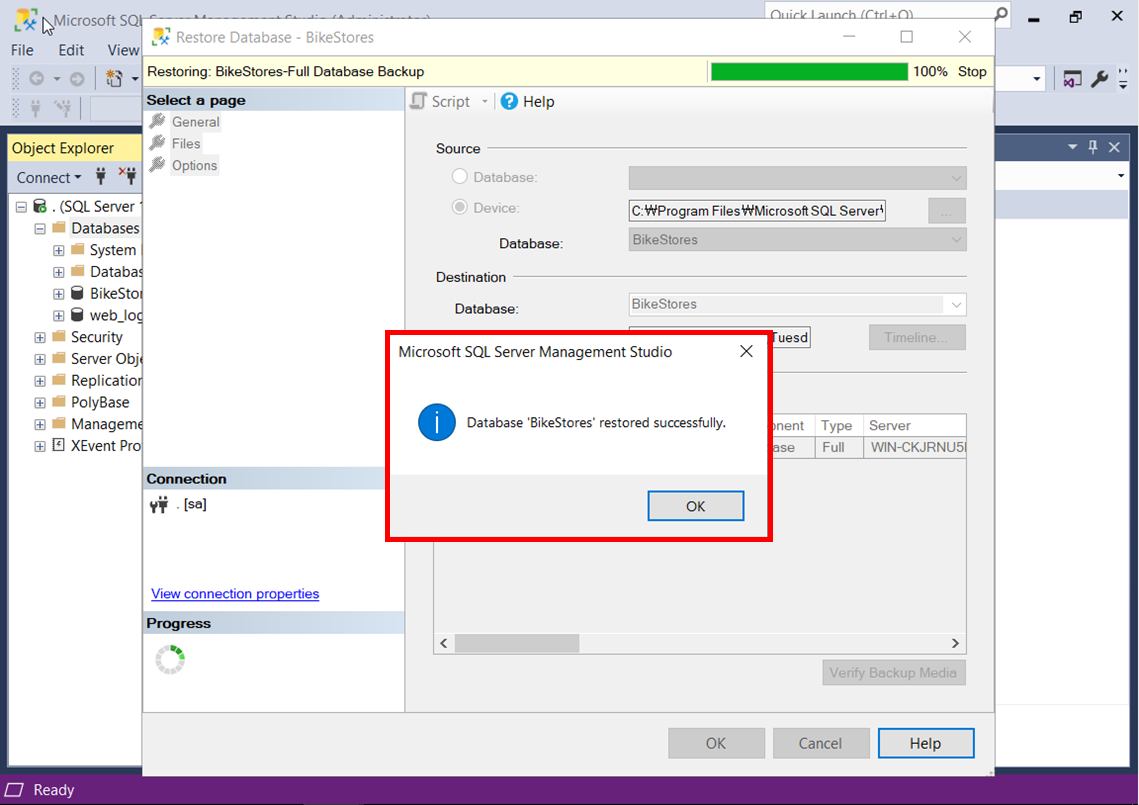Expand the XEvent Profiler node
1139x805 pixels.
(40, 447)
